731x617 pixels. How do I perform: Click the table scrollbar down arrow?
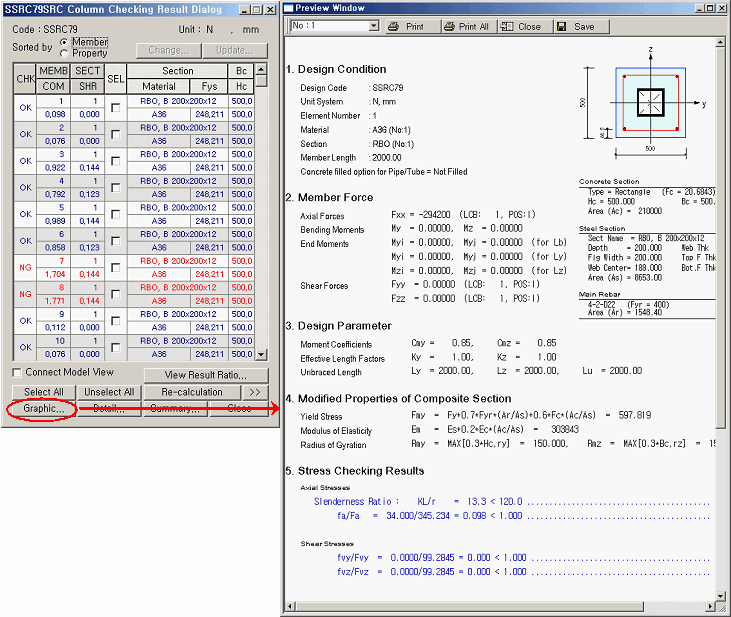click(x=261, y=354)
